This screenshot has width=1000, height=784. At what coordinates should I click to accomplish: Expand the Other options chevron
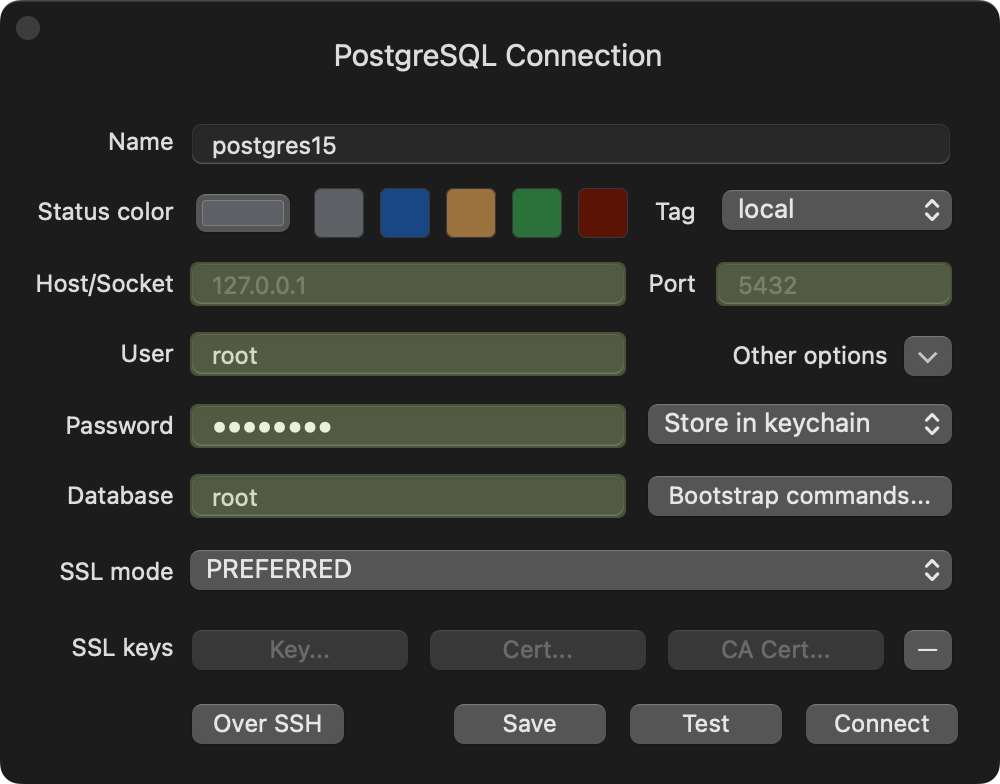(927, 356)
